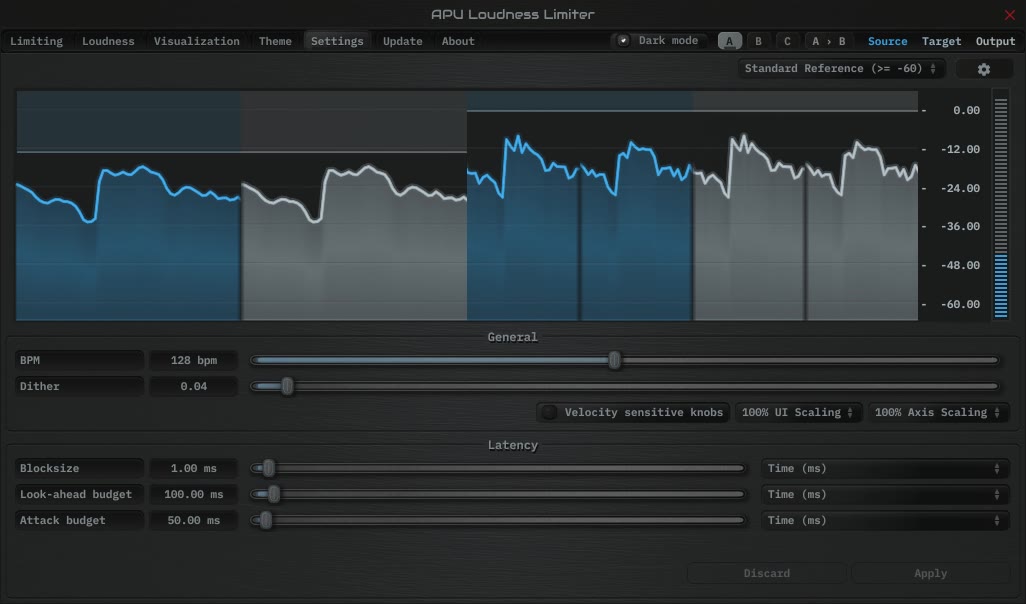Image resolution: width=1026 pixels, height=604 pixels.
Task: Click the Blocksize parameter label
Action: [79, 469]
